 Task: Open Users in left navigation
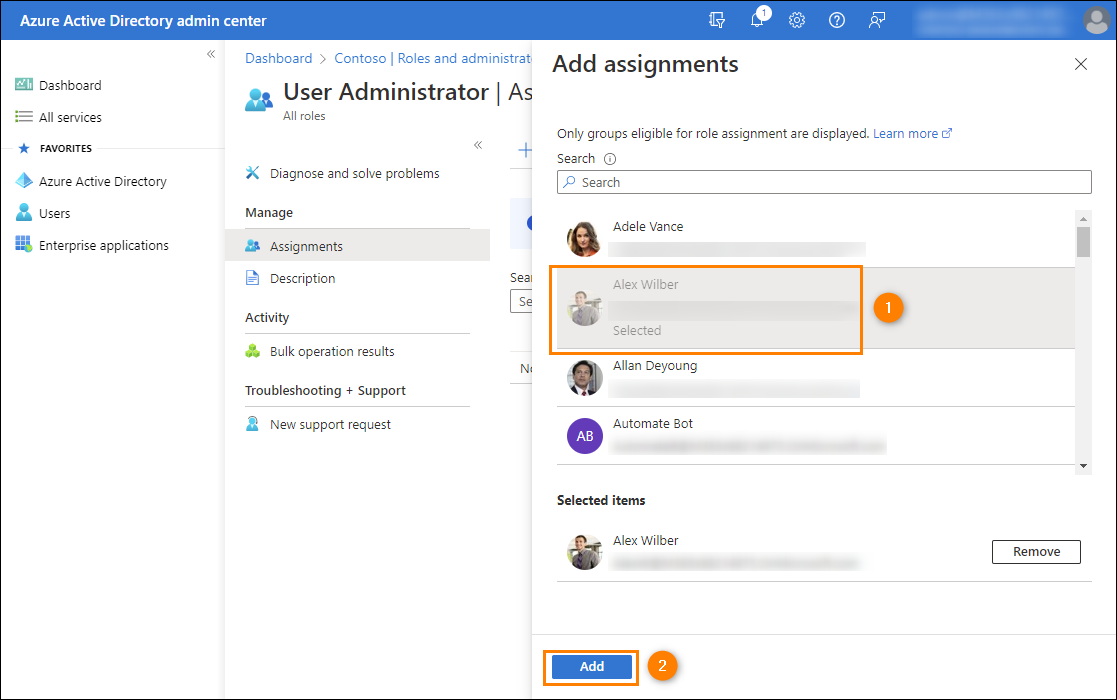(x=54, y=214)
